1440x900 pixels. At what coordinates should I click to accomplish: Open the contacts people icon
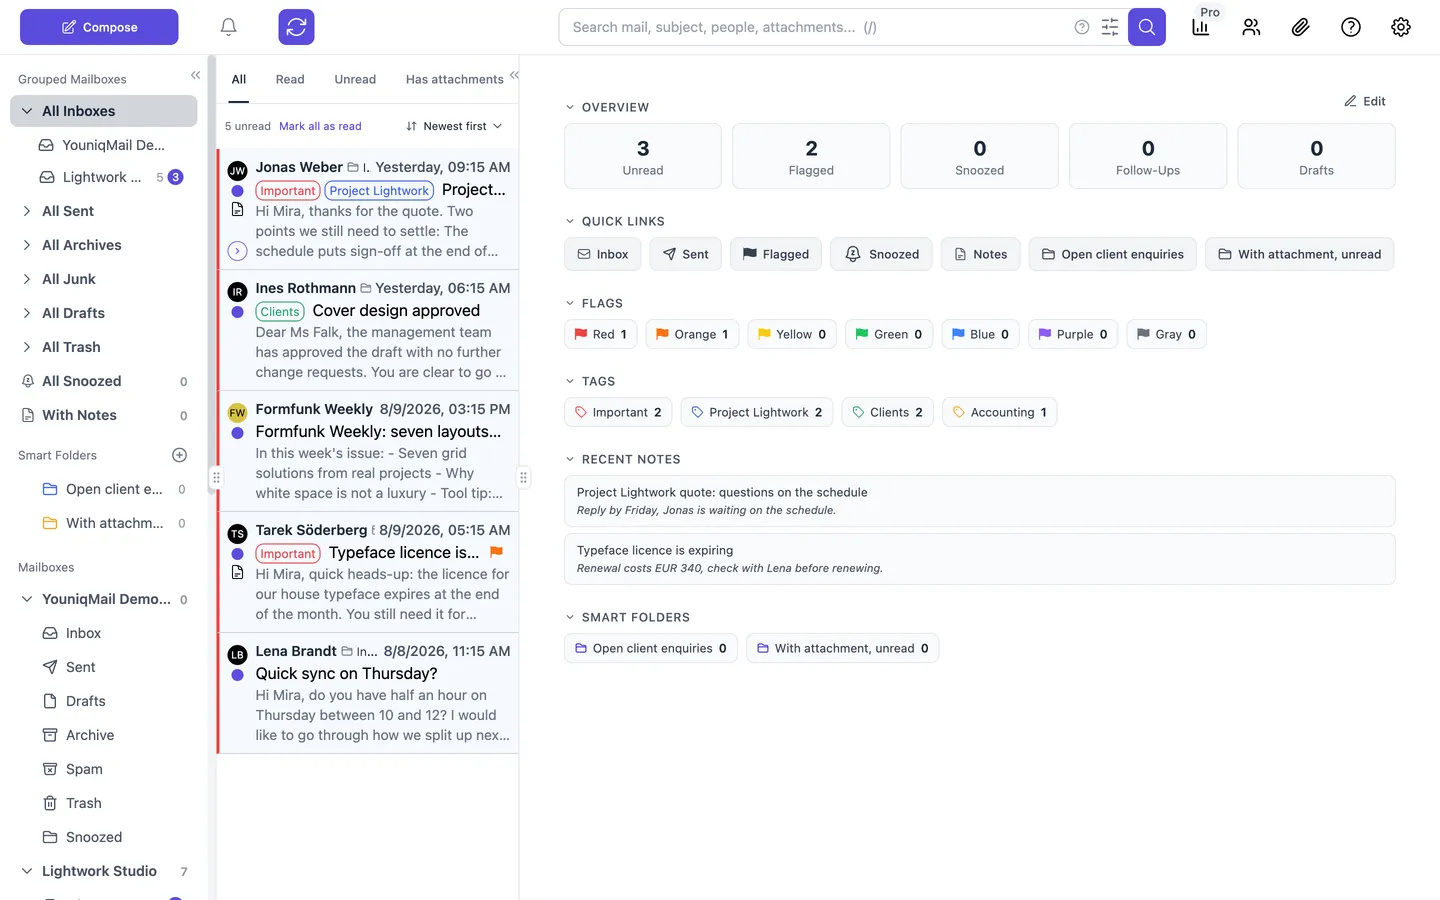pyautogui.click(x=1251, y=27)
